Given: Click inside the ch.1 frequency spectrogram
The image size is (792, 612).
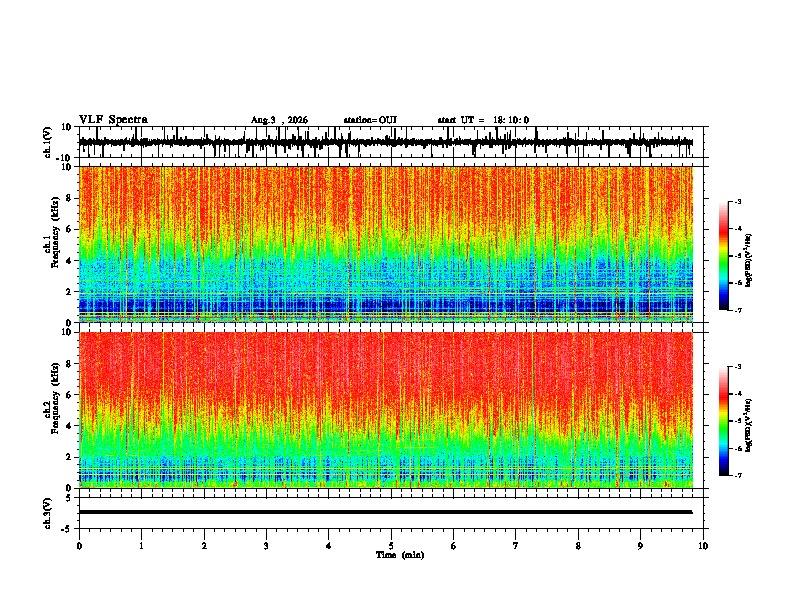Looking at the screenshot, I should (386, 244).
